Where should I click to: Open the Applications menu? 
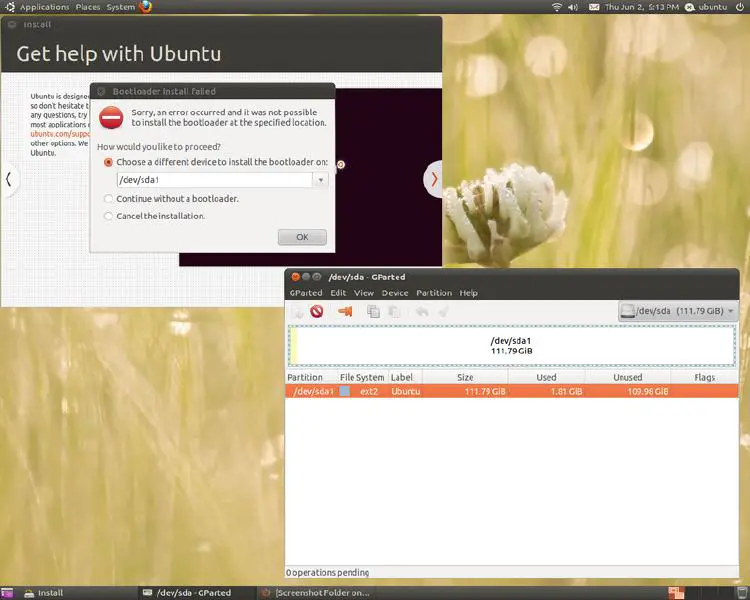pos(44,7)
